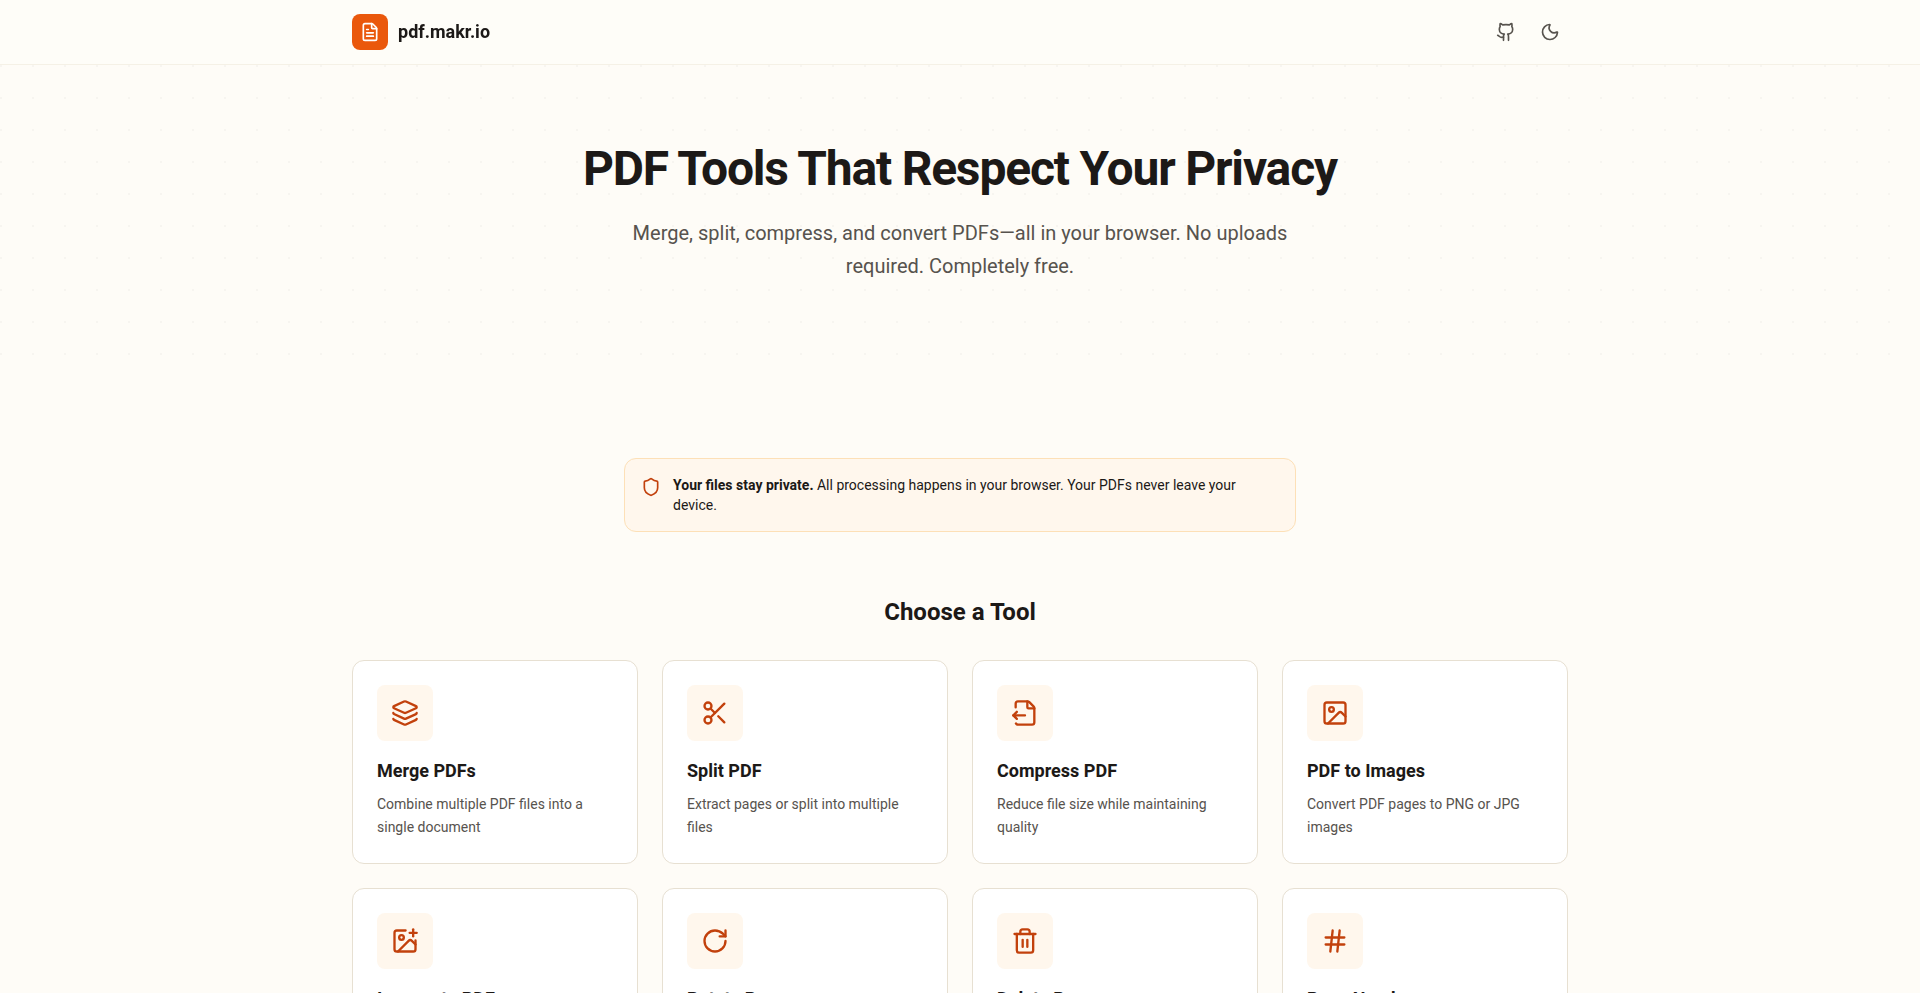The height and width of the screenshot is (993, 1920).
Task: Click the pdf.makr.io site name
Action: point(444,32)
